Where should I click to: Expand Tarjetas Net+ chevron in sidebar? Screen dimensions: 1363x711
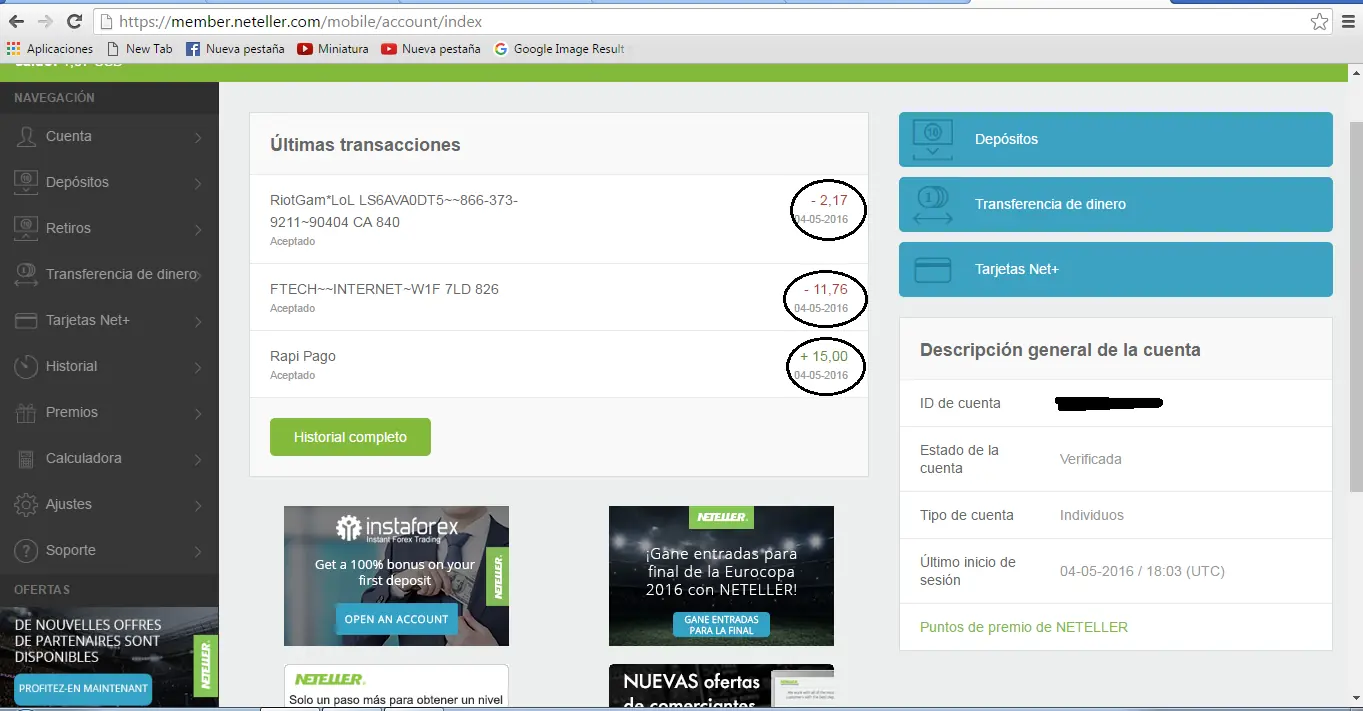point(198,321)
